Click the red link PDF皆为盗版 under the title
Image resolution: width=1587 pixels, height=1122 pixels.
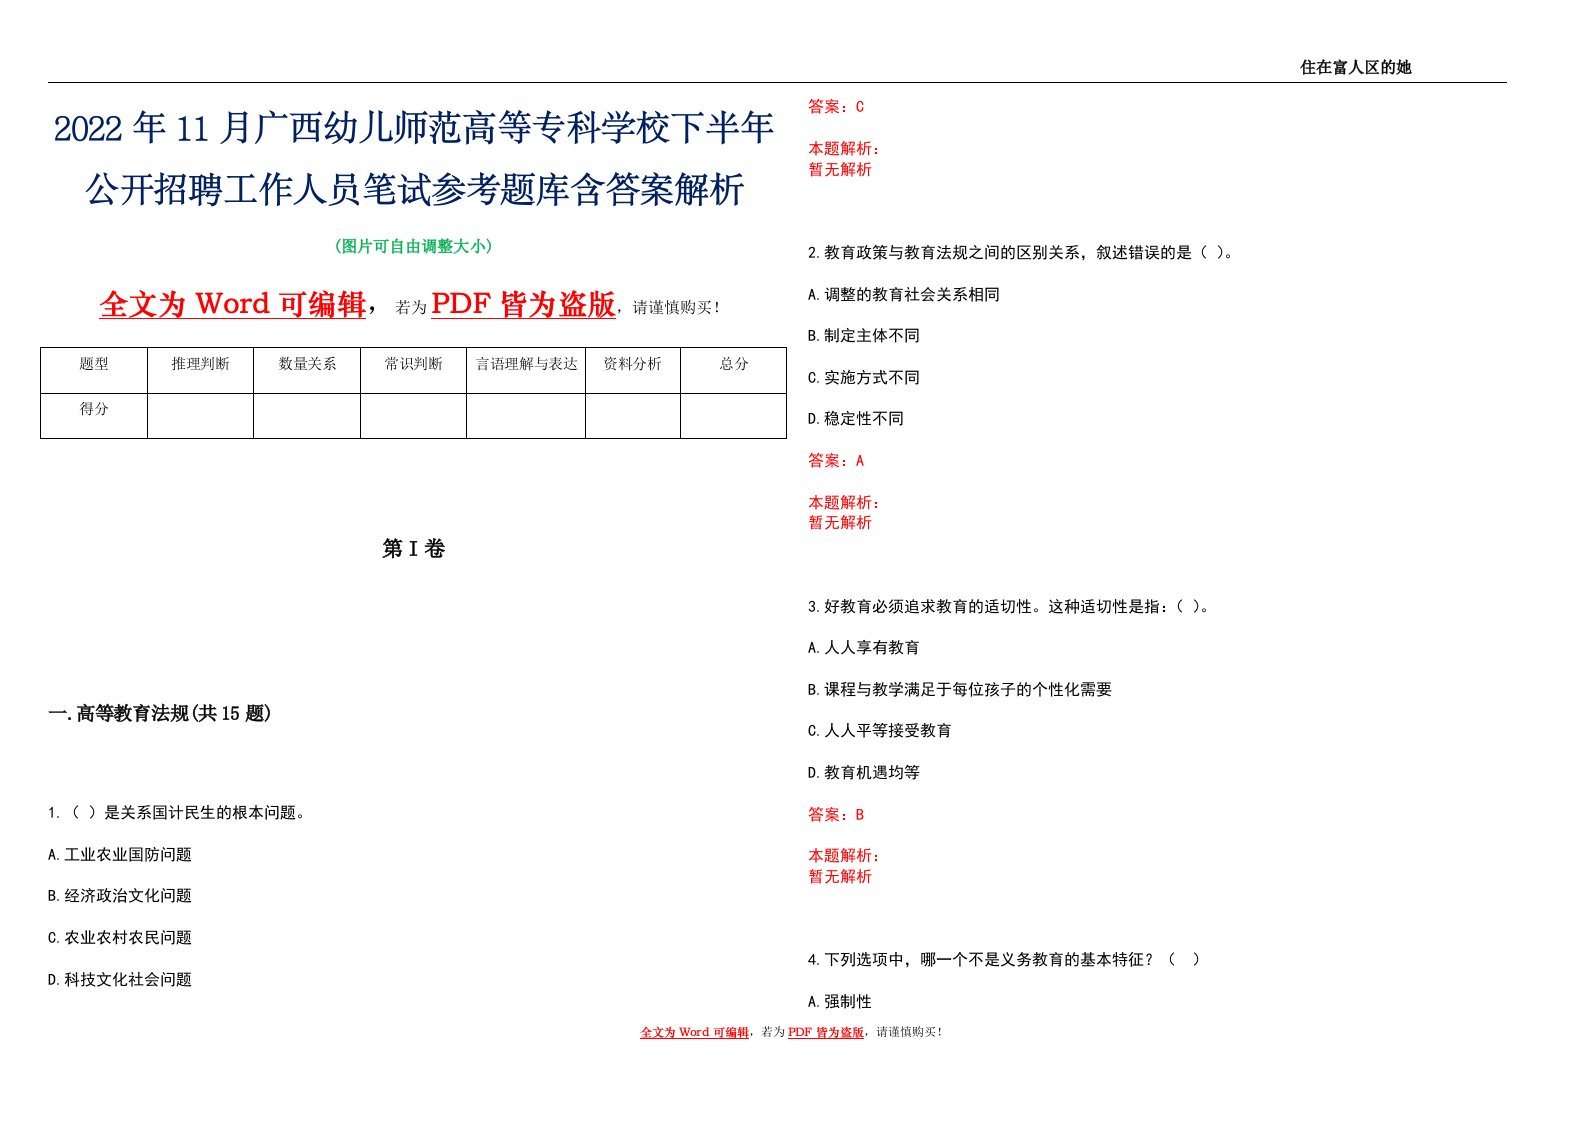coord(523,304)
